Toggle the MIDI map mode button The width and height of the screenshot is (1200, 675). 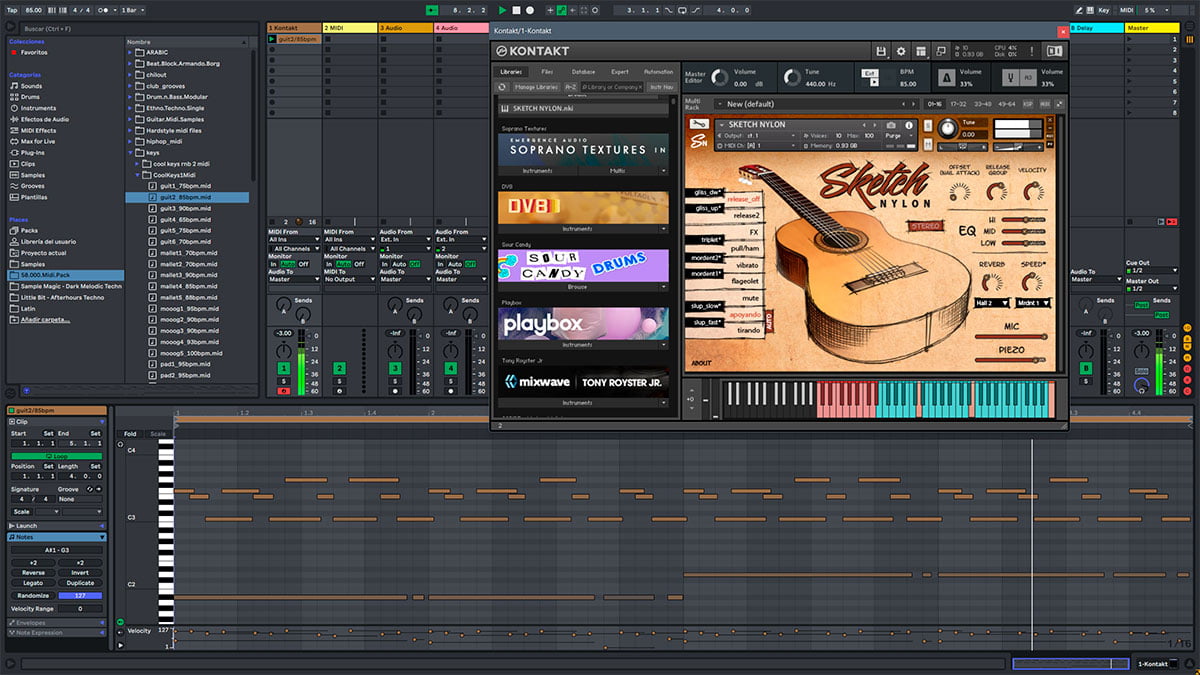pos(1127,10)
